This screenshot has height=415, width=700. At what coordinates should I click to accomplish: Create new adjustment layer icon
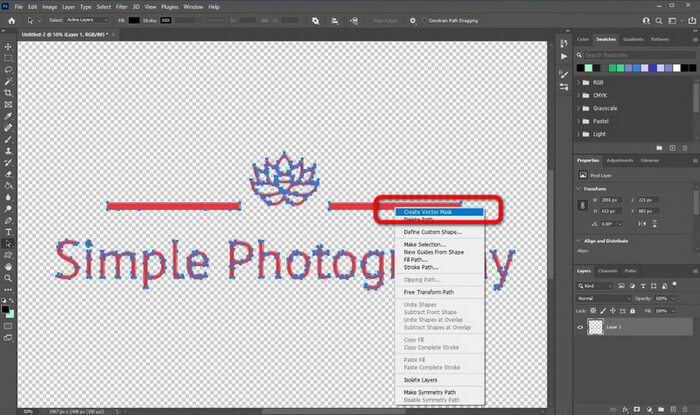[x=649, y=409]
